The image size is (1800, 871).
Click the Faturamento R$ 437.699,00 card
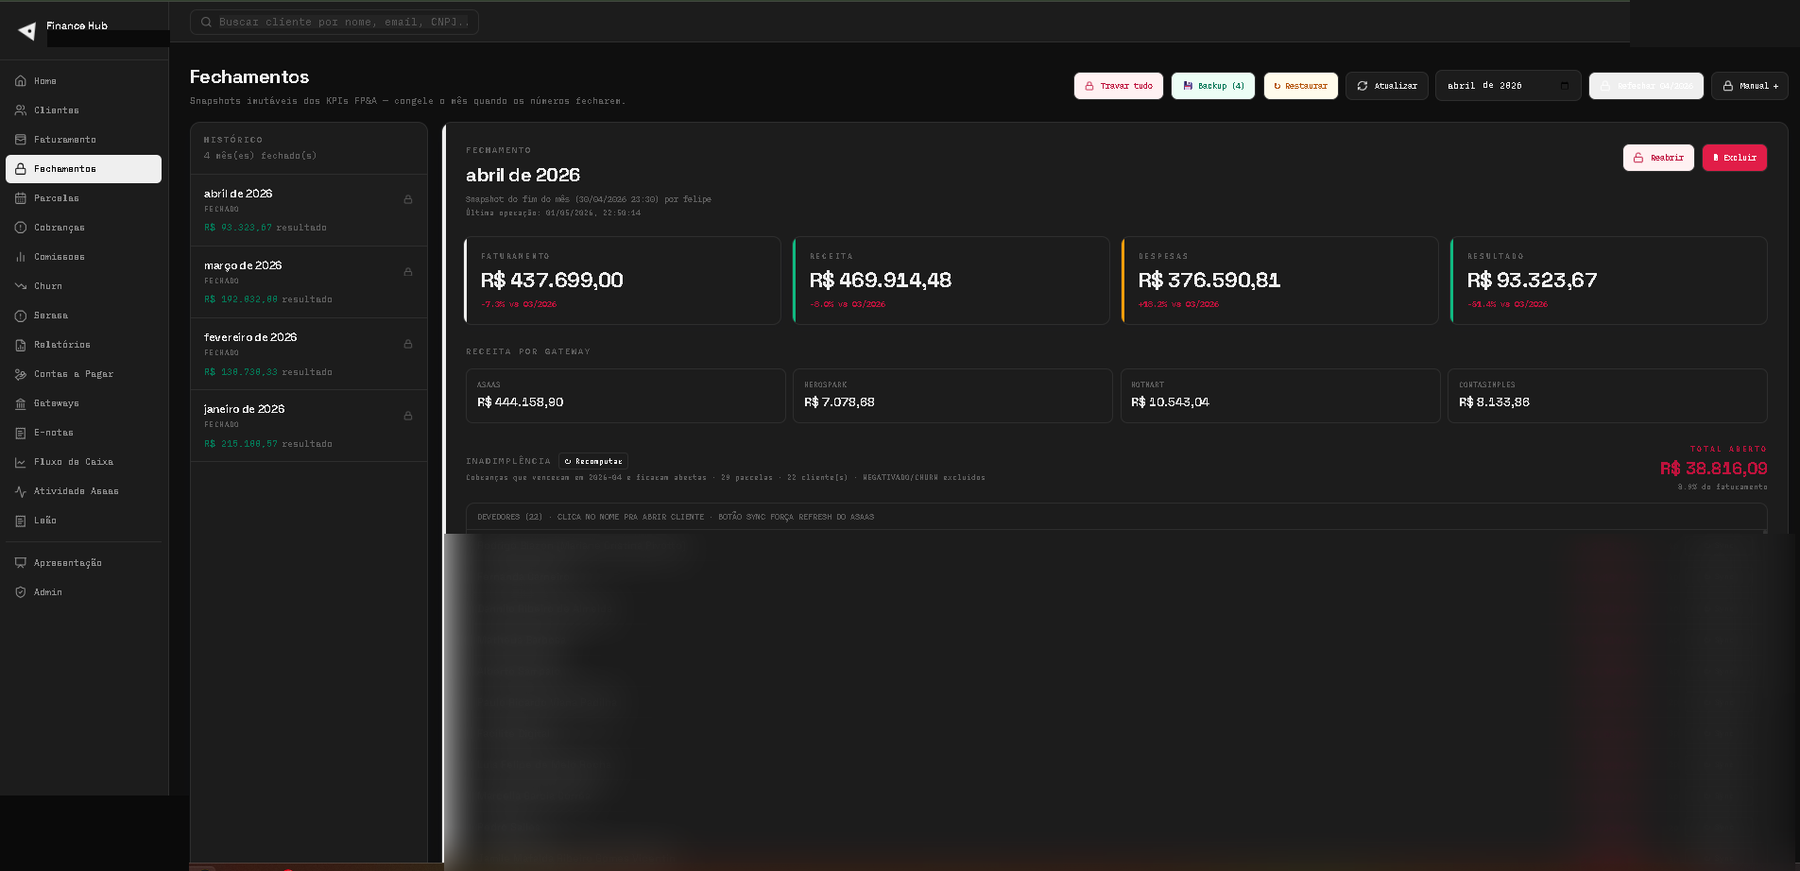tap(623, 281)
